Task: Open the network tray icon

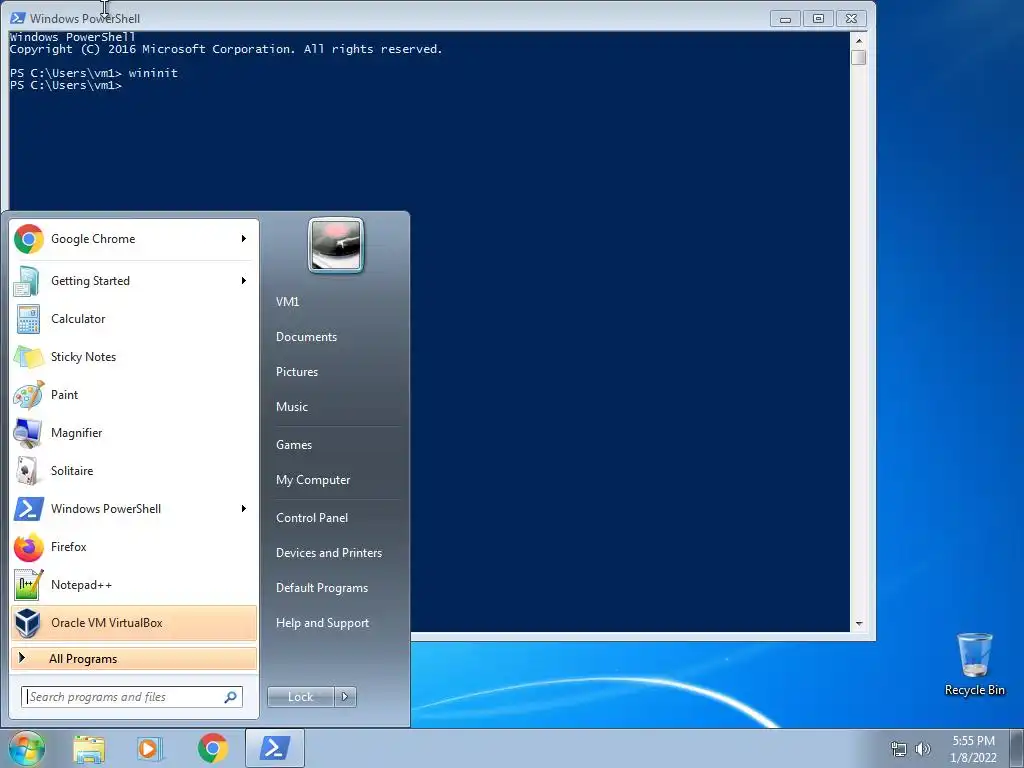Action: [x=899, y=749]
